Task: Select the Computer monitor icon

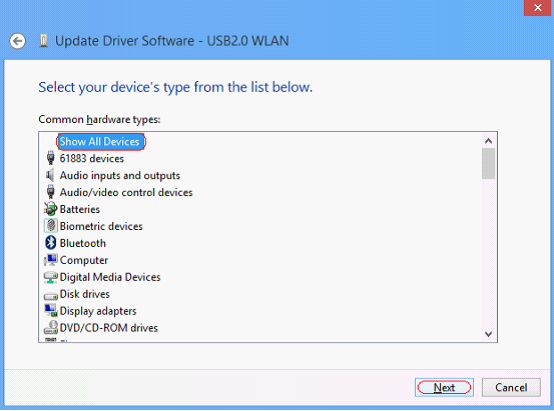Action: coord(51,260)
